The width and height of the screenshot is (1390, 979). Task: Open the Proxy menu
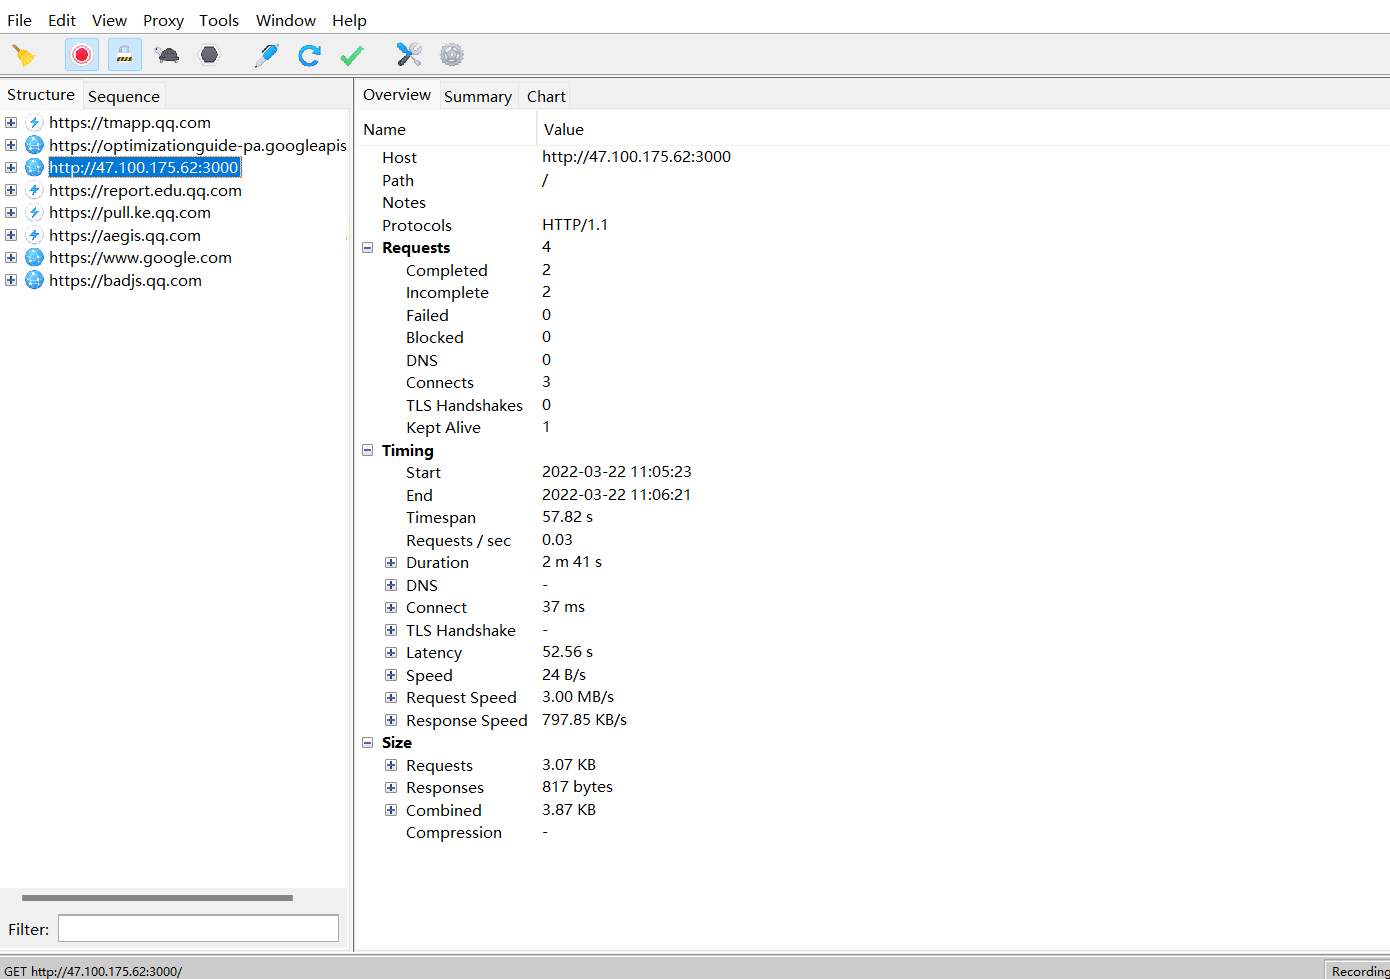(x=163, y=20)
